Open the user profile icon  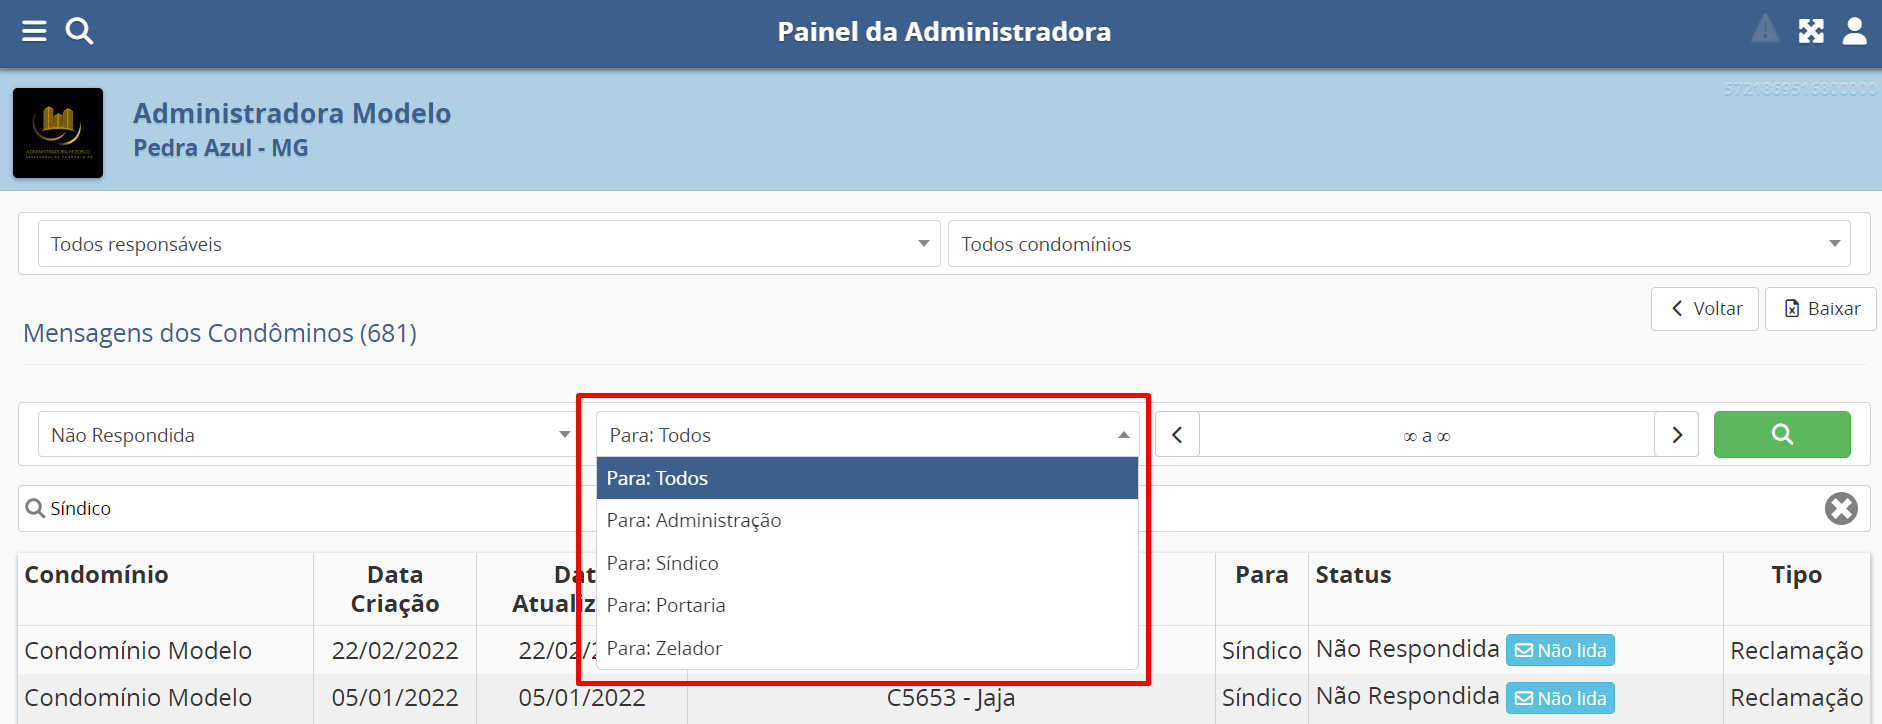[x=1854, y=32]
